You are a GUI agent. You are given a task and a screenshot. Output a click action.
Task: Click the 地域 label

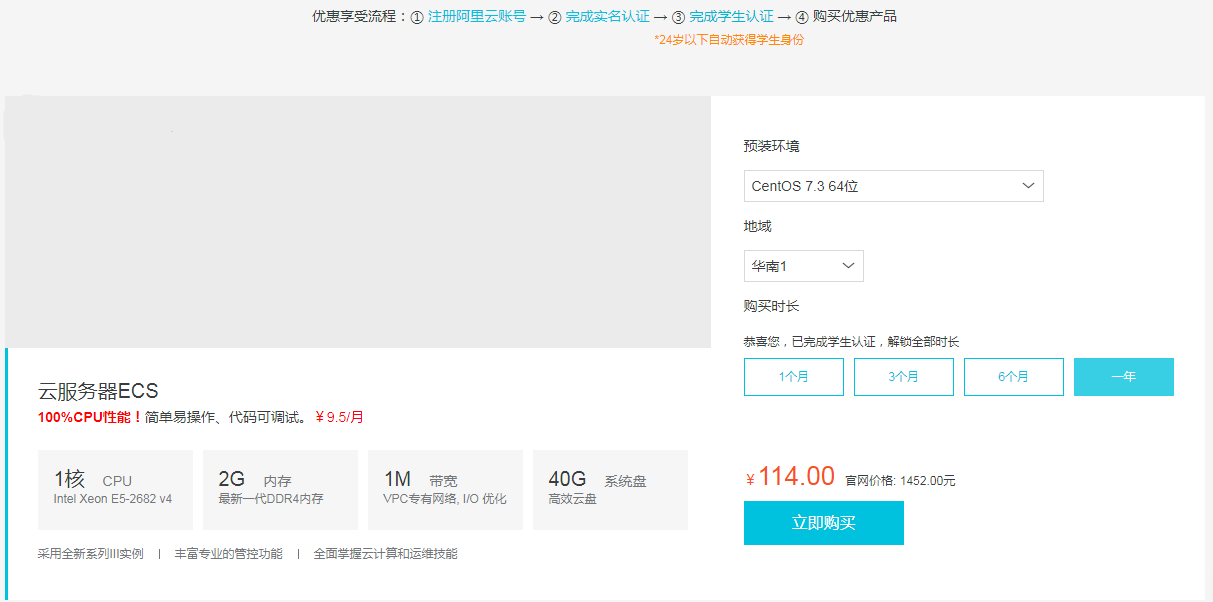coord(758,226)
